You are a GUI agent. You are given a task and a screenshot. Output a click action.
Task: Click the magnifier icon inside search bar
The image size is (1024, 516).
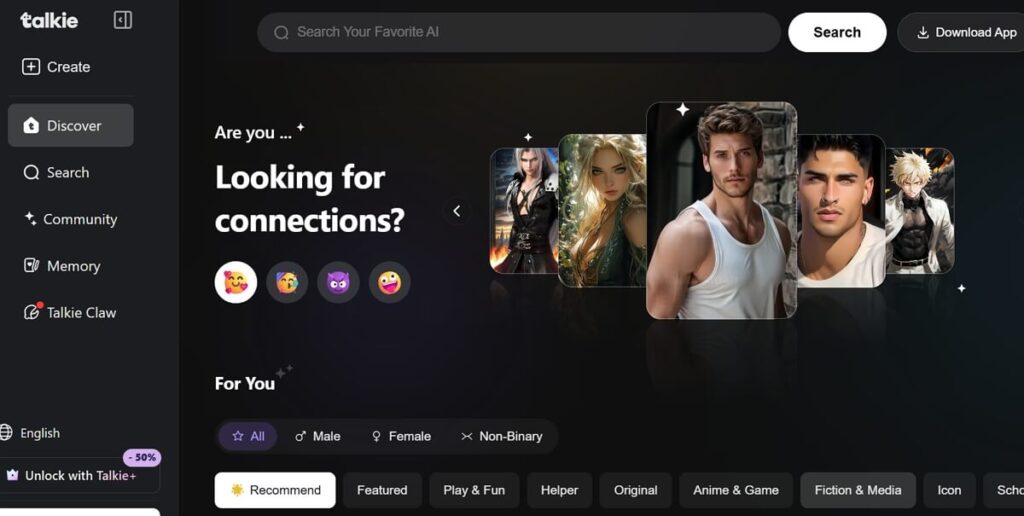(281, 32)
